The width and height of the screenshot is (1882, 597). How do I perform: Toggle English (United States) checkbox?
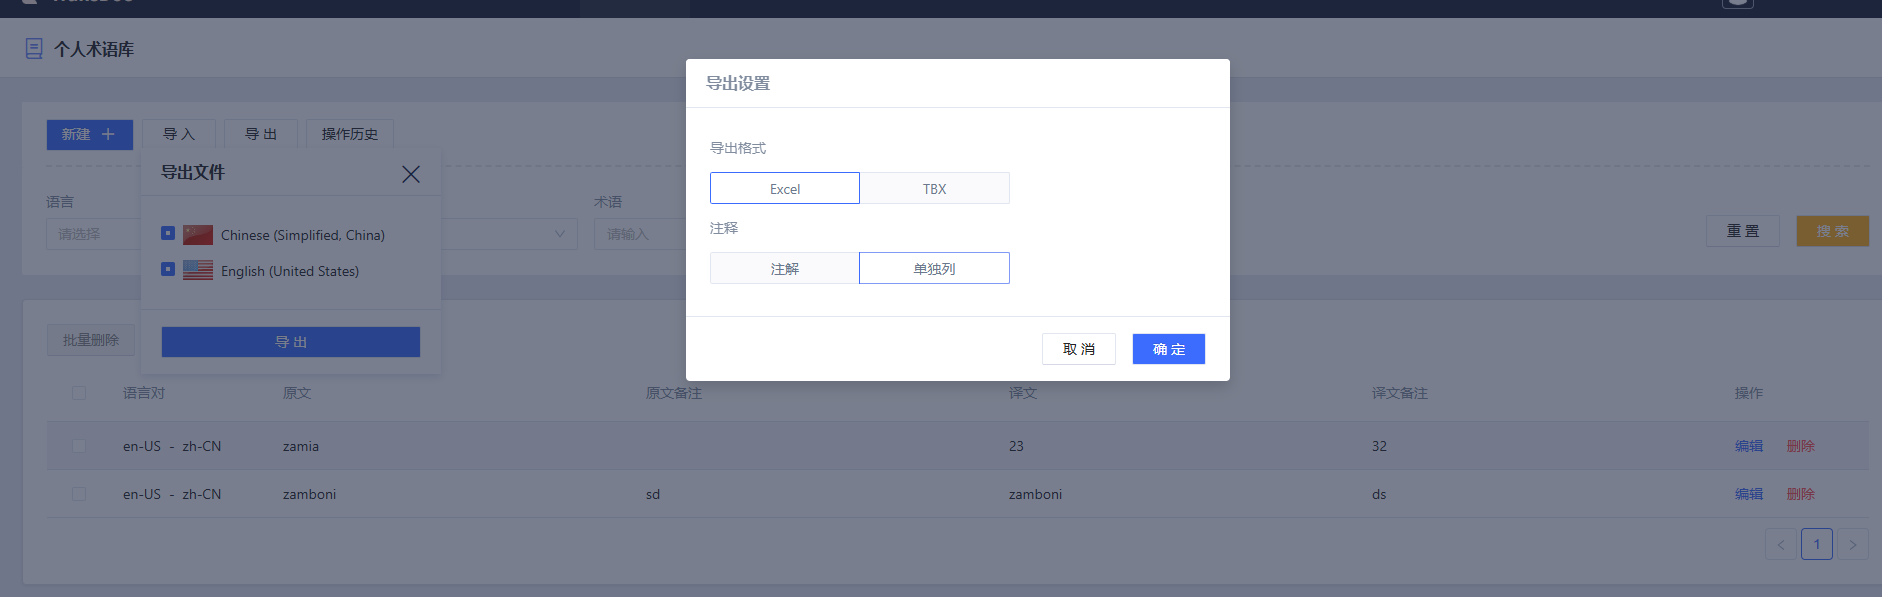pos(168,270)
